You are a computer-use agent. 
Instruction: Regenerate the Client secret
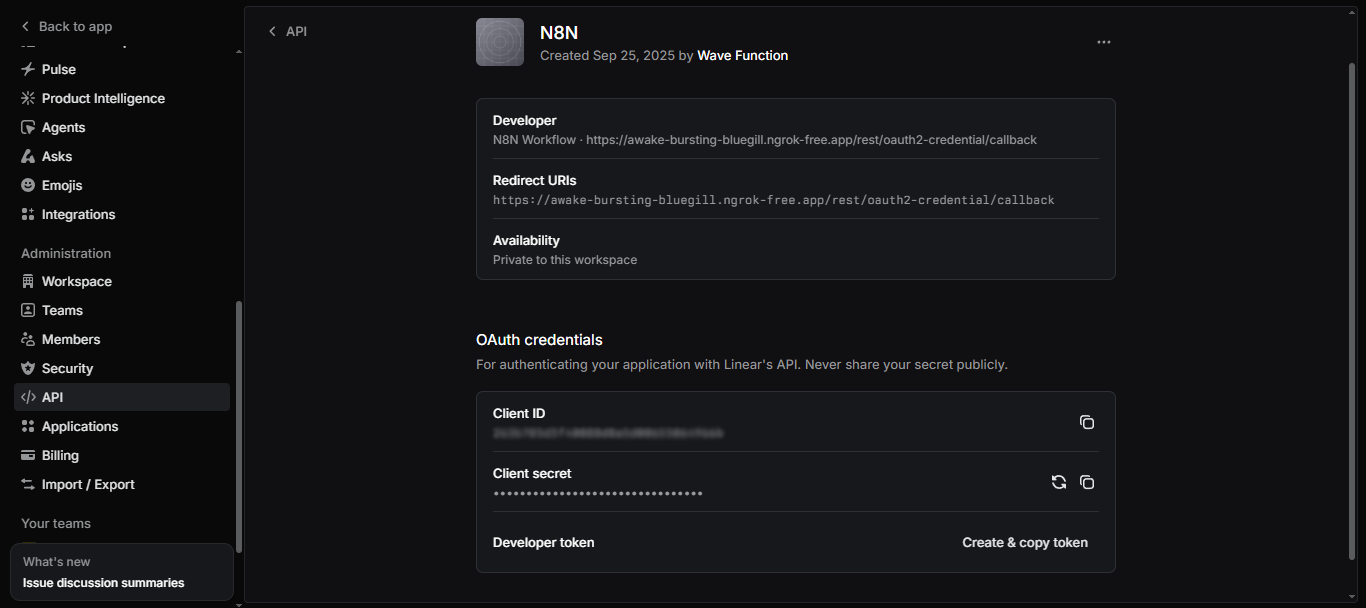[x=1058, y=482]
